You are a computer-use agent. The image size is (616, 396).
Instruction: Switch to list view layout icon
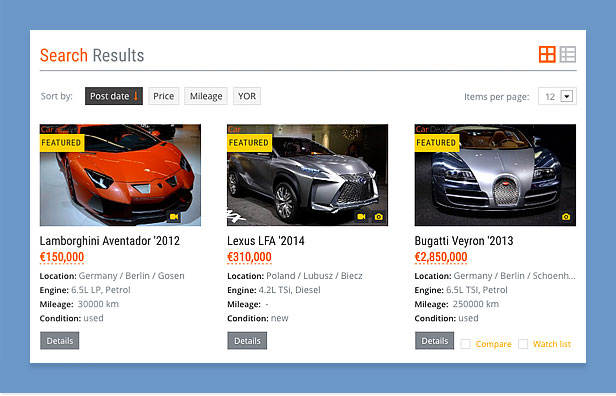tap(568, 54)
